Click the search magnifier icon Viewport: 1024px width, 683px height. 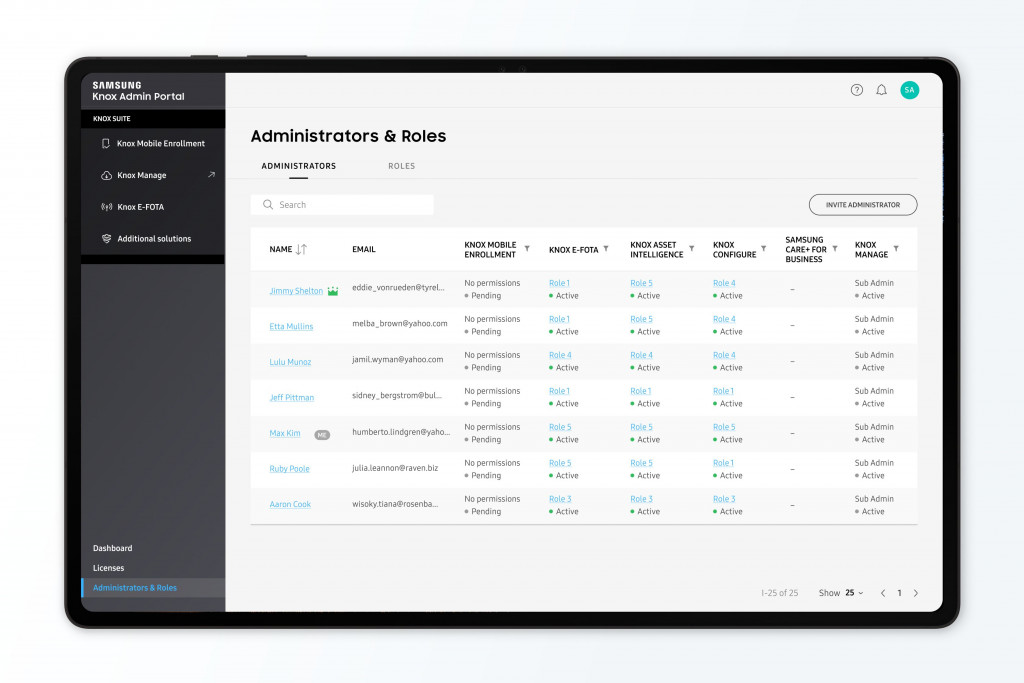coord(267,204)
